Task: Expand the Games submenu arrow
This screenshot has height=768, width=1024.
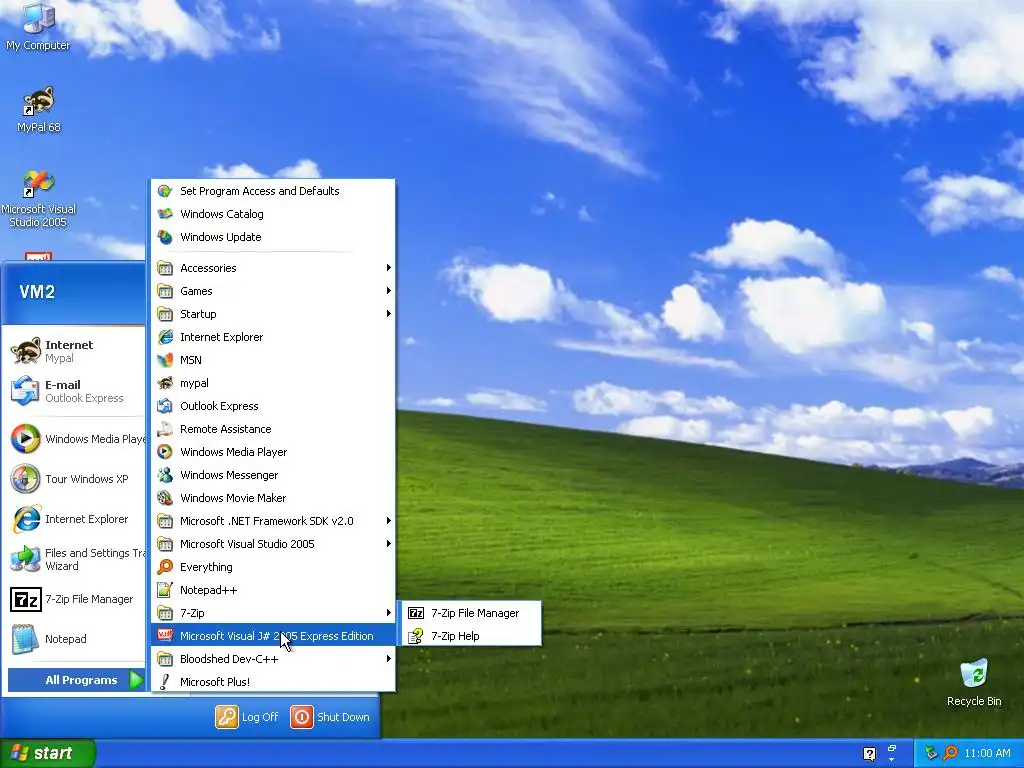Action: (x=389, y=291)
